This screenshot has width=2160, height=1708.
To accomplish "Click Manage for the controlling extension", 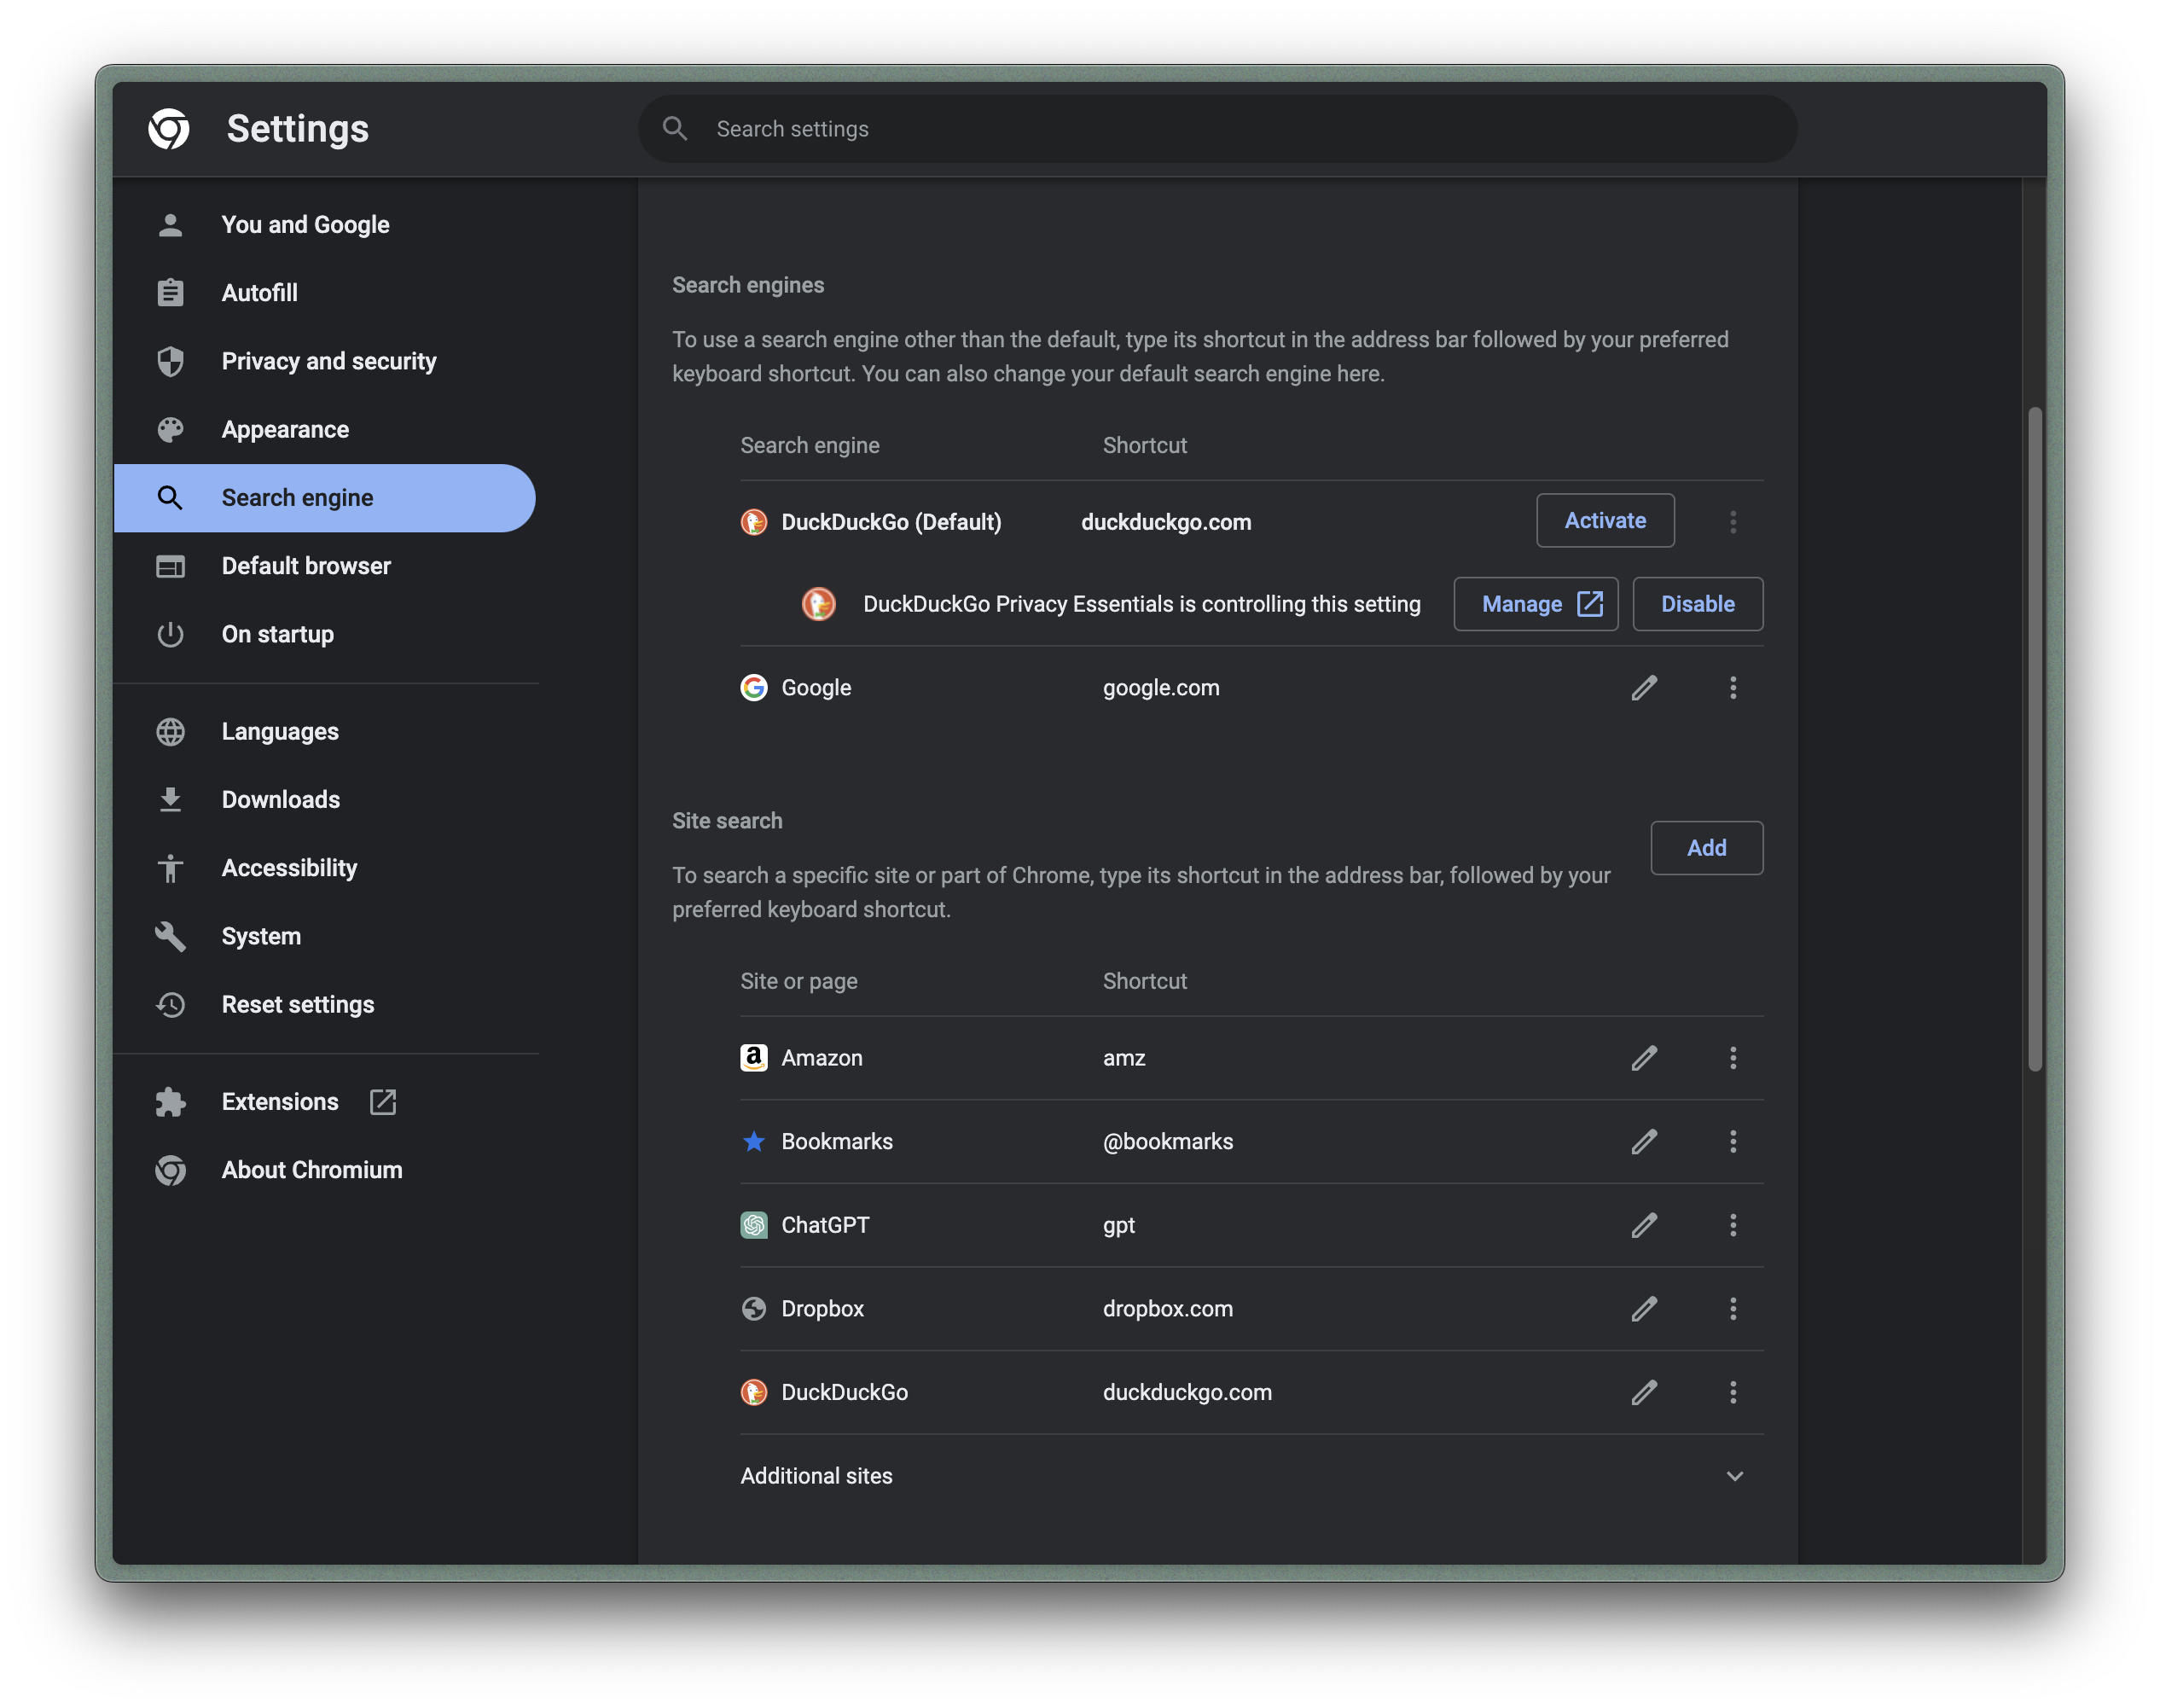I will (1535, 604).
